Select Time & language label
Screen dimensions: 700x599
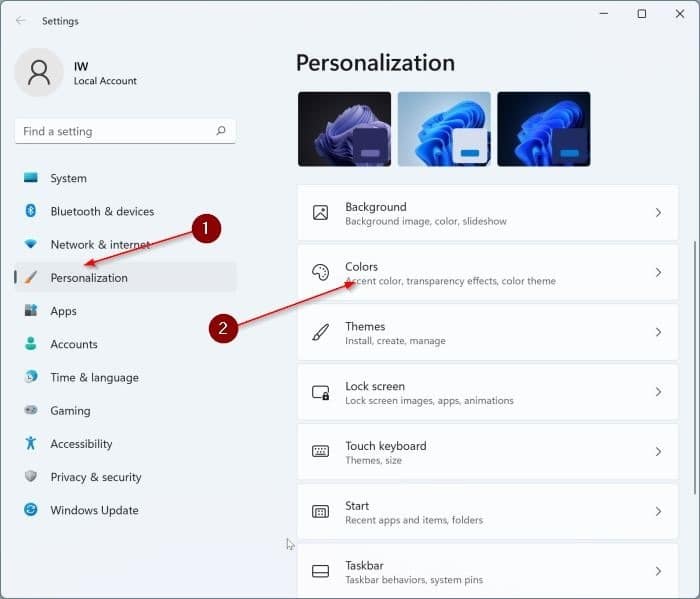tap(94, 378)
